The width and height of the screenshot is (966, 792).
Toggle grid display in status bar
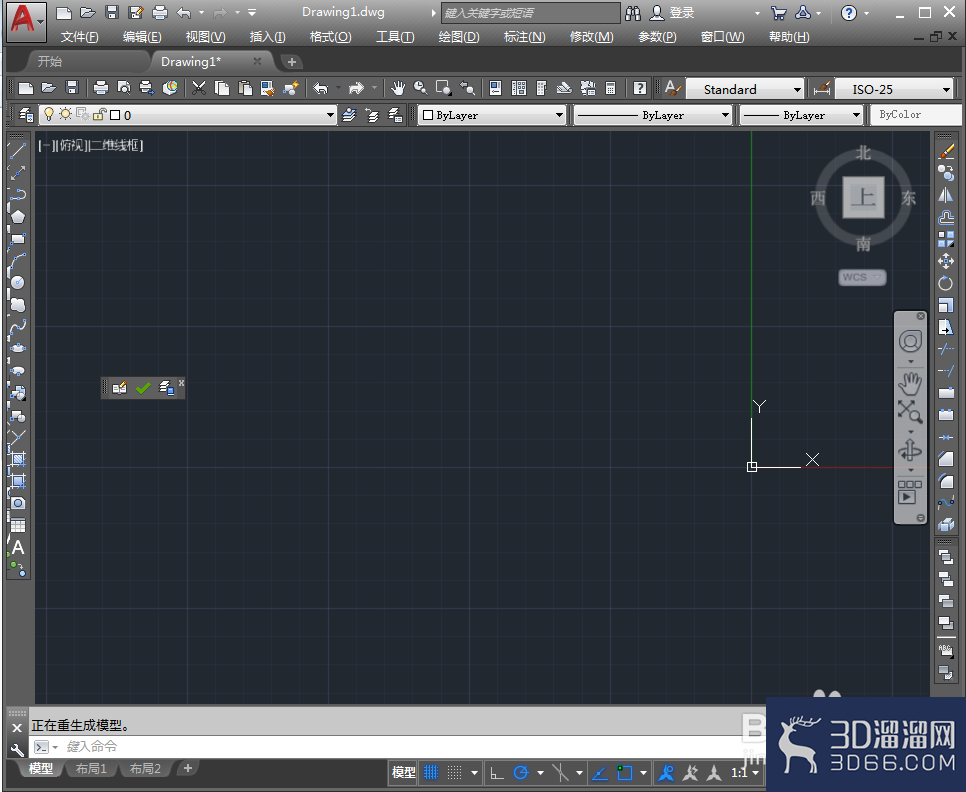(x=431, y=772)
